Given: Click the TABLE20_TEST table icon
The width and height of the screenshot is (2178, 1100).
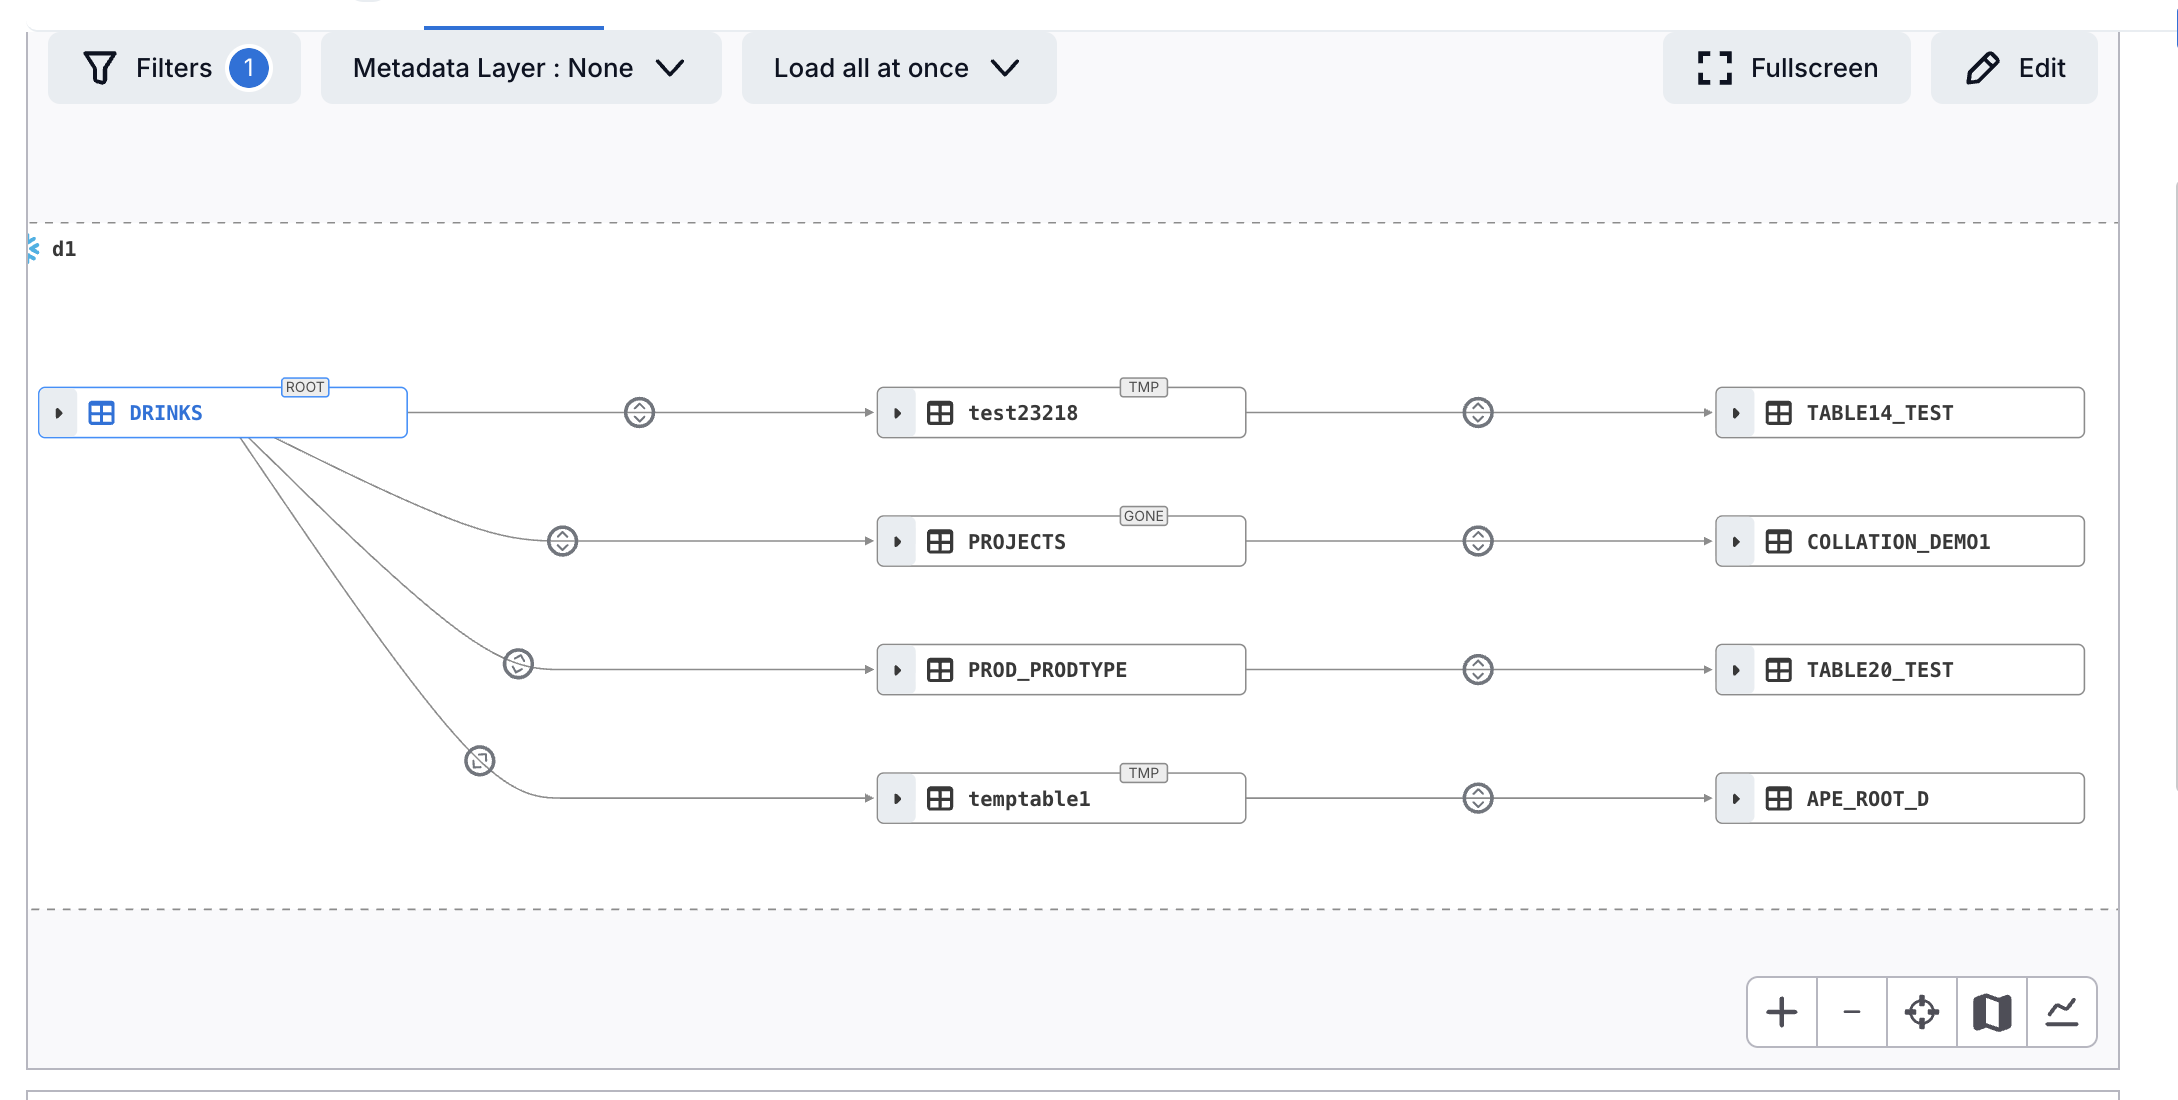Looking at the screenshot, I should 1779,670.
